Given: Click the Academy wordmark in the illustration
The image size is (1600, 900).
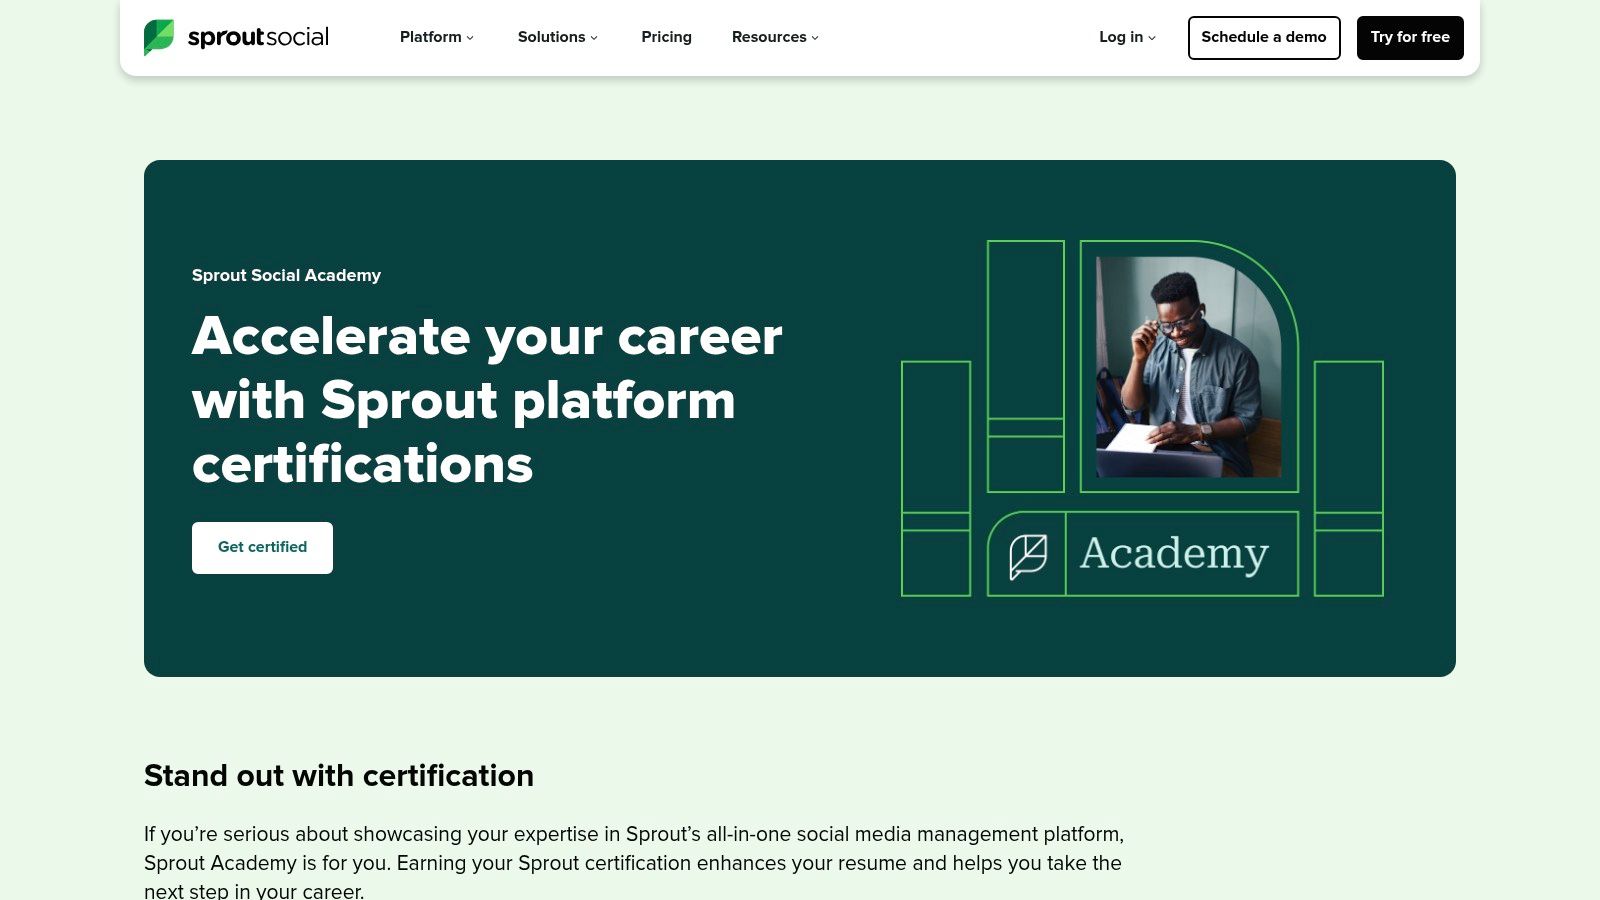Looking at the screenshot, I should [x=1174, y=554].
